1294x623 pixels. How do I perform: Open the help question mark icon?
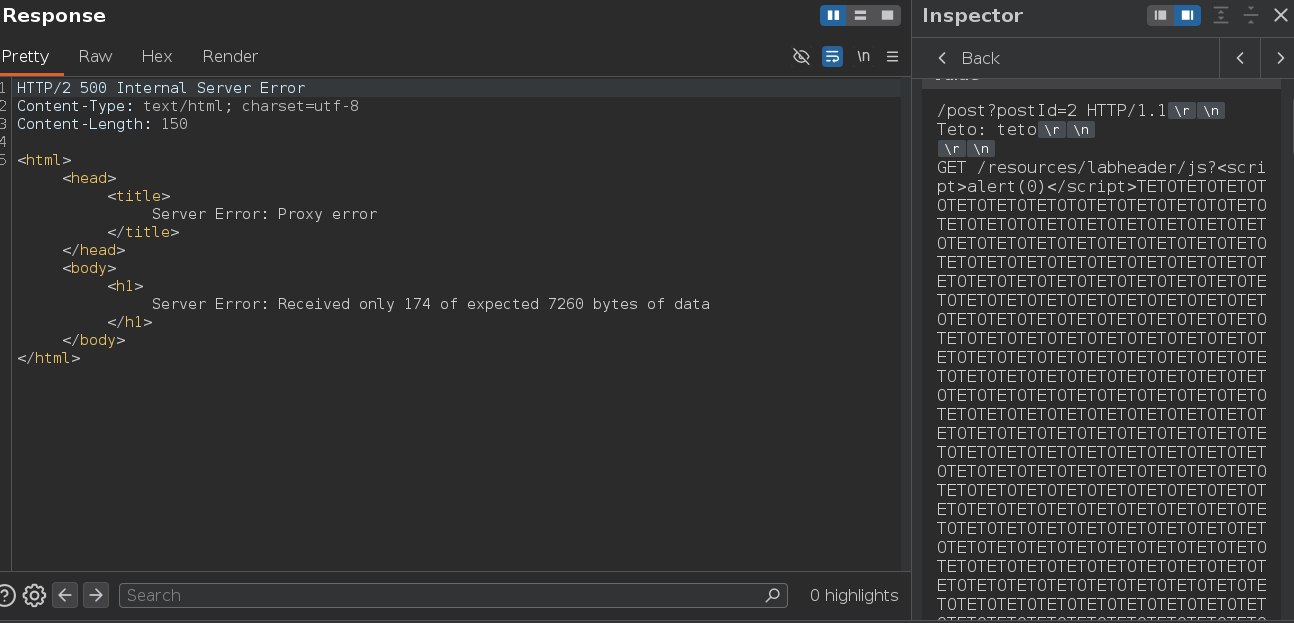[5, 595]
